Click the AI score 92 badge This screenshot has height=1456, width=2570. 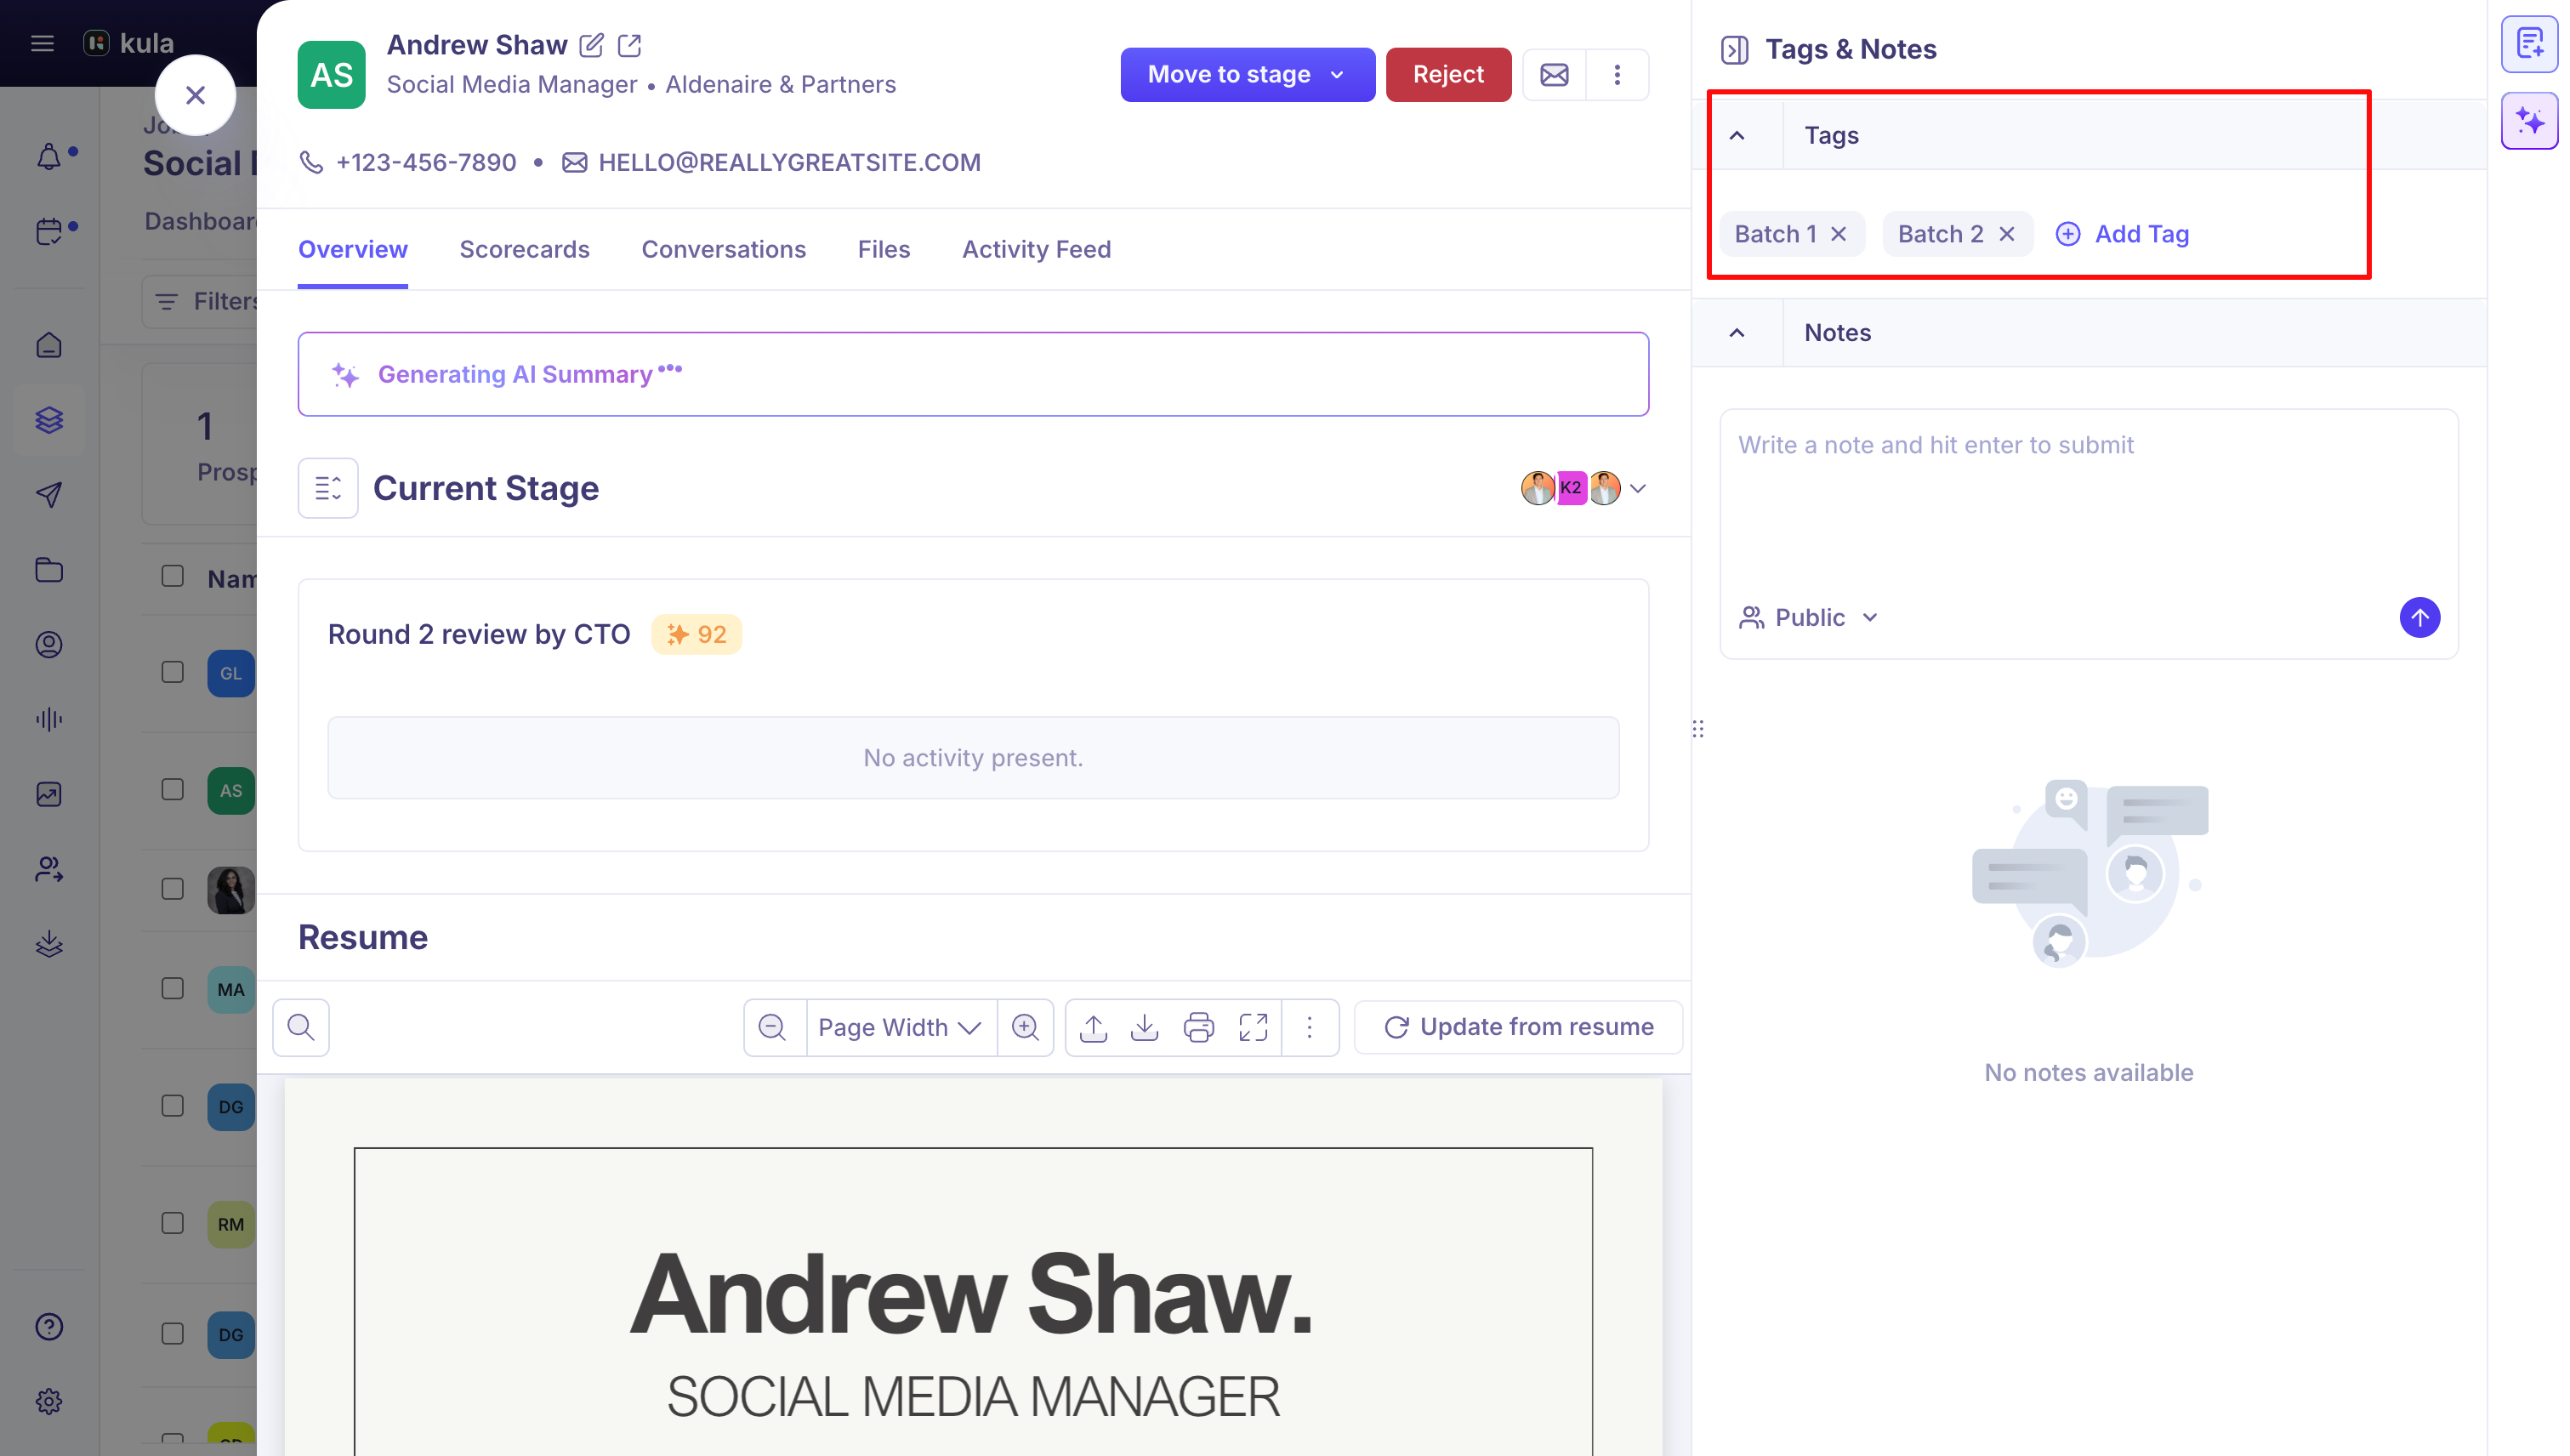(x=696, y=634)
